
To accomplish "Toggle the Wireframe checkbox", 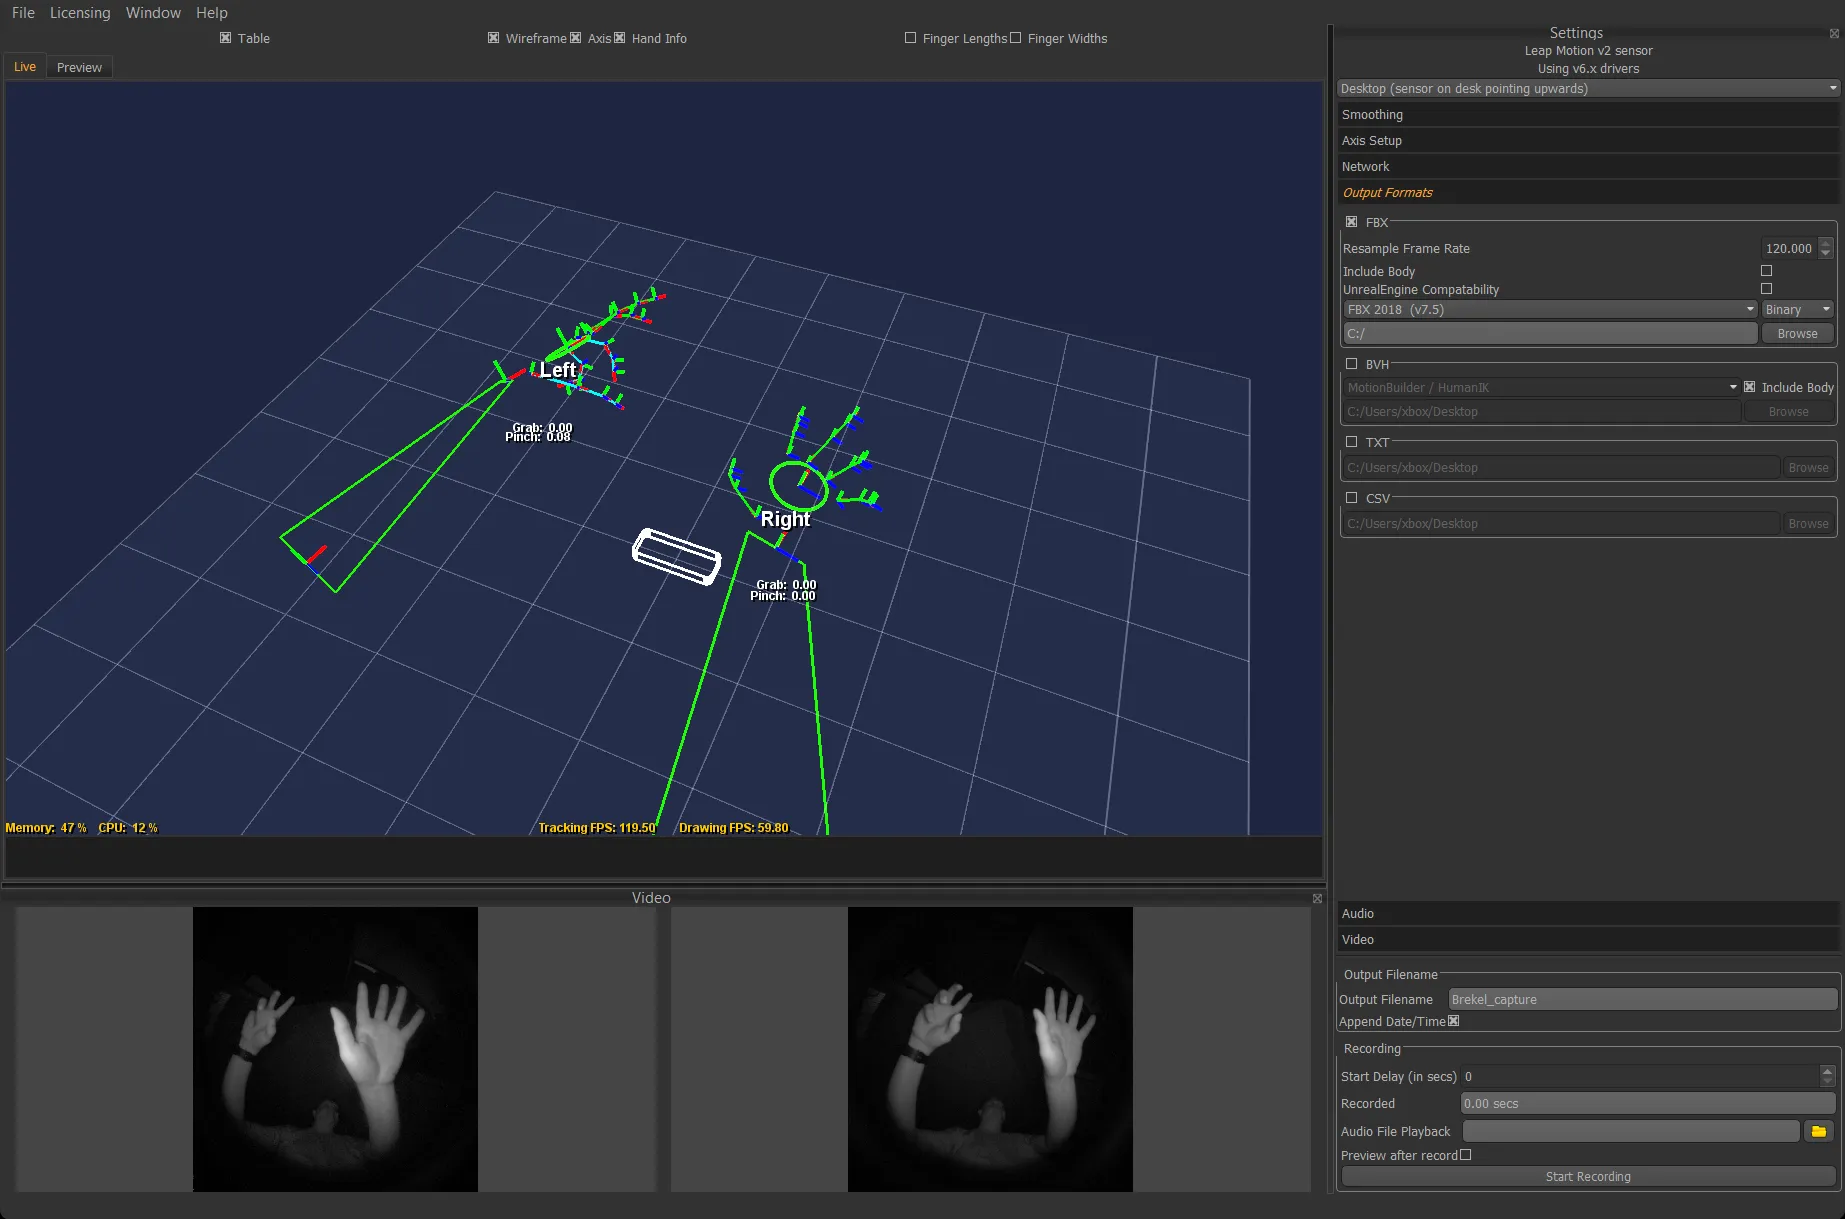I will pos(493,38).
